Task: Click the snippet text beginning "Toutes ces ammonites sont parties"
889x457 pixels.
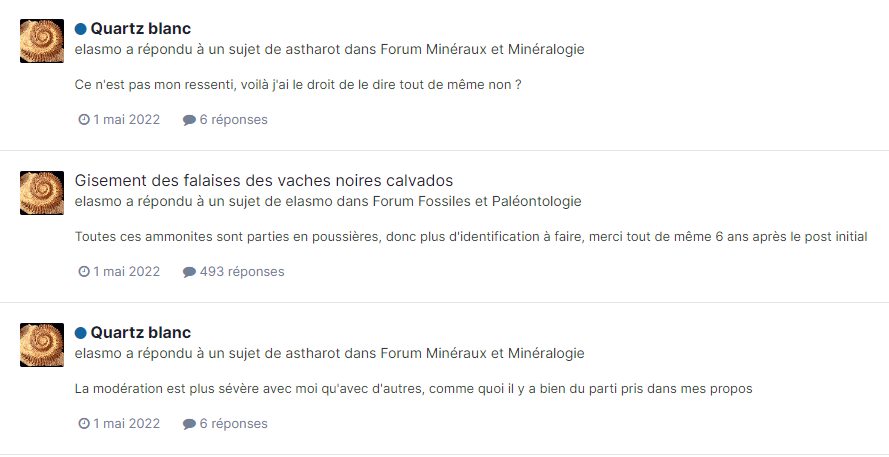Action: (x=470, y=237)
